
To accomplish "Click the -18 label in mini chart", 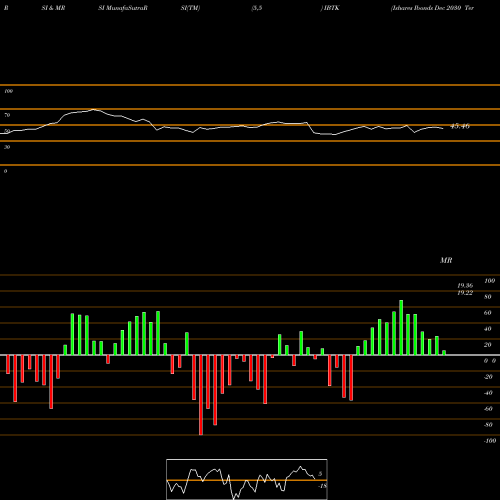I will [x=322, y=486].
